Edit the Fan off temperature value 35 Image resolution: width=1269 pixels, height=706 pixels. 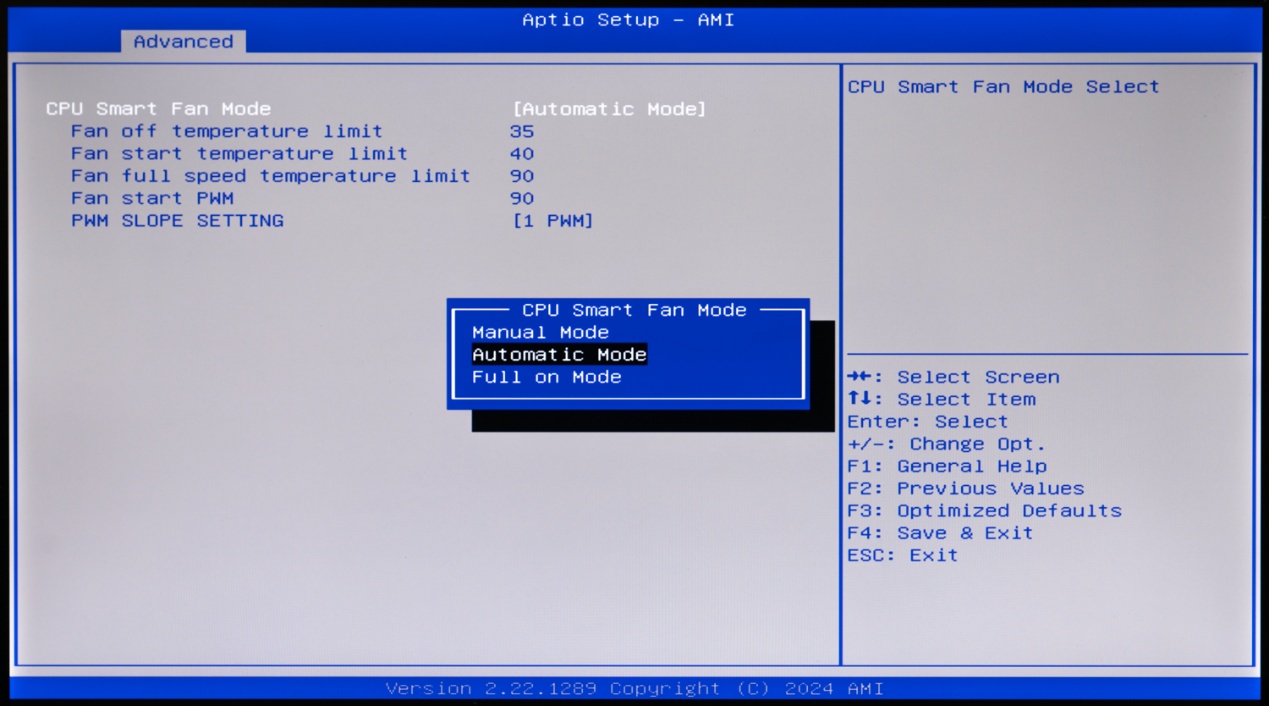[521, 131]
